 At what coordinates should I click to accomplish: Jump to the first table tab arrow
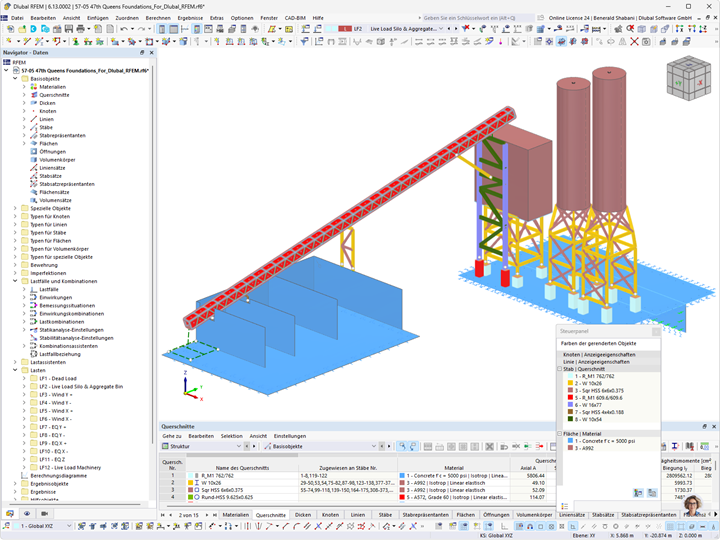click(163, 515)
